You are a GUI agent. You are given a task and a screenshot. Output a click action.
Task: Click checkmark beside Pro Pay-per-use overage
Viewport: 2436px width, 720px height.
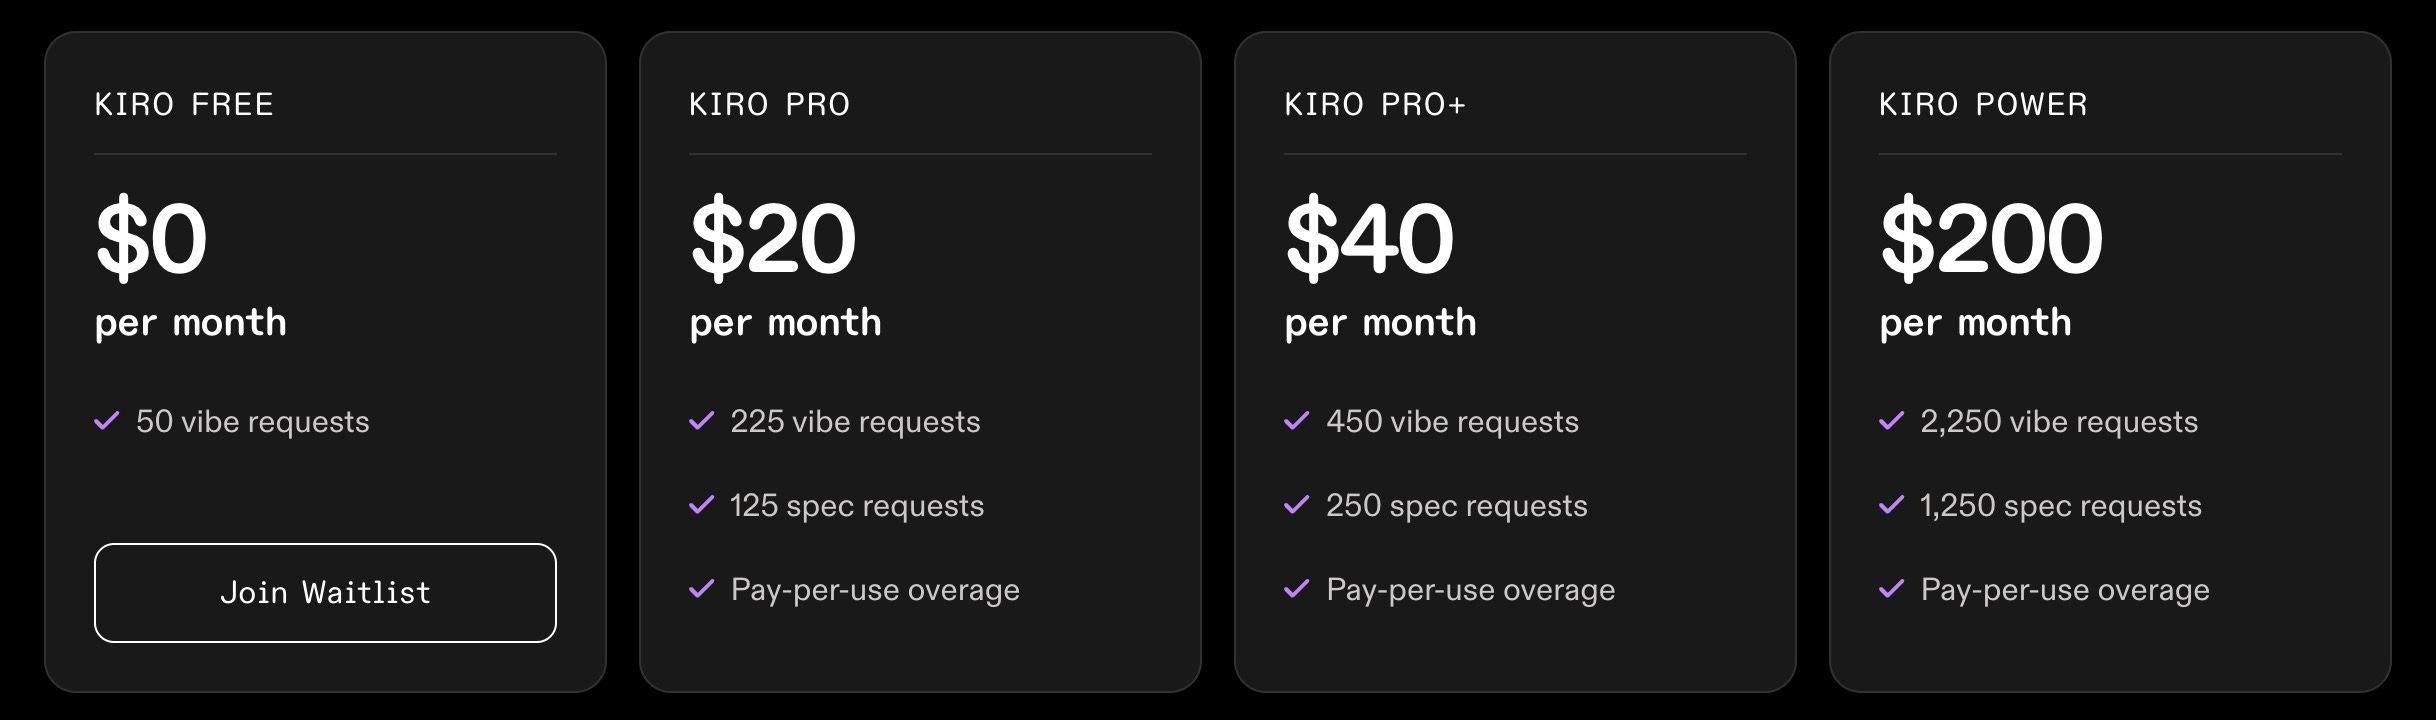click(702, 589)
